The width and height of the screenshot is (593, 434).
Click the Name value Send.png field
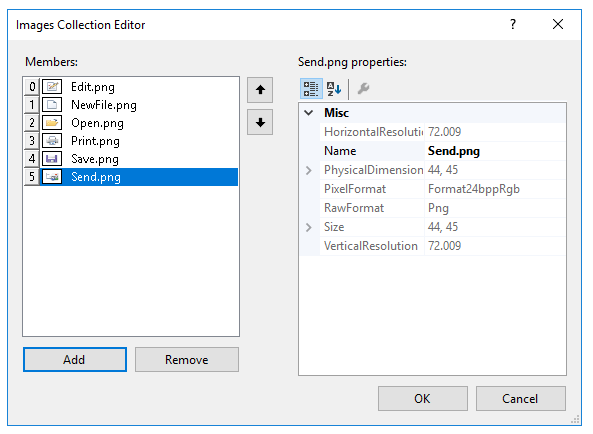(495, 151)
